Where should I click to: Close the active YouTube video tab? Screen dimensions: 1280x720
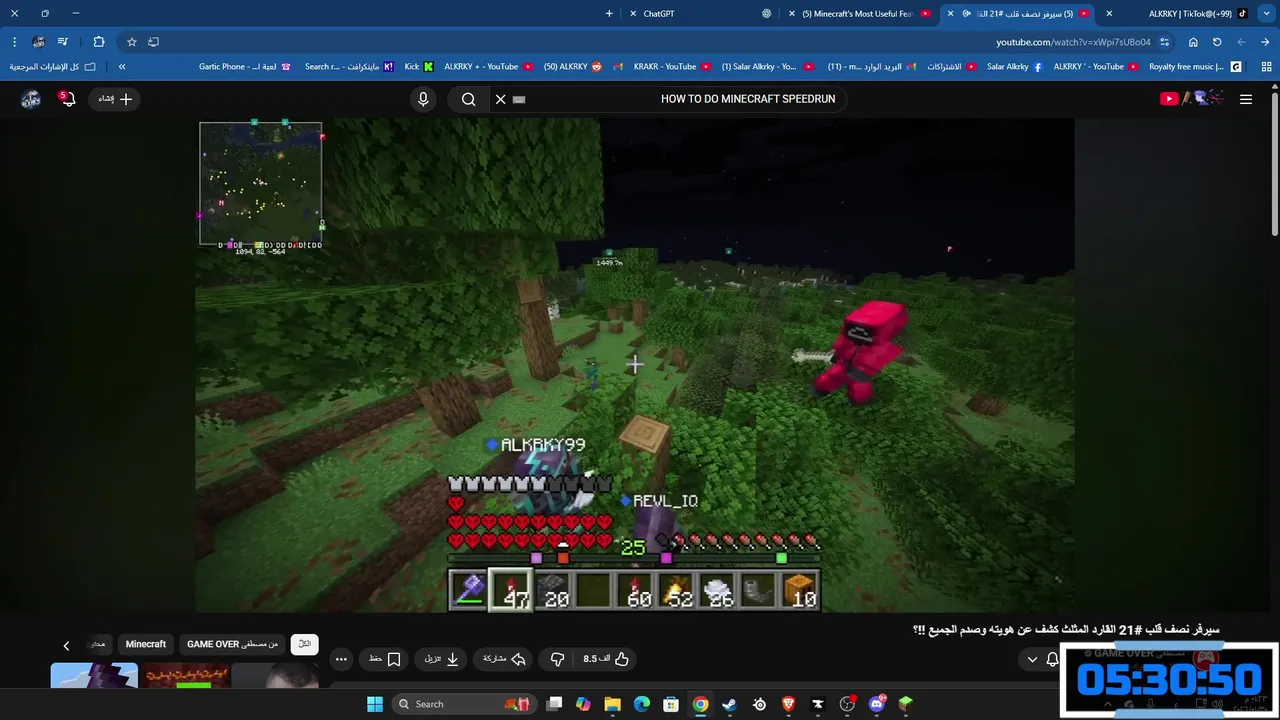950,14
